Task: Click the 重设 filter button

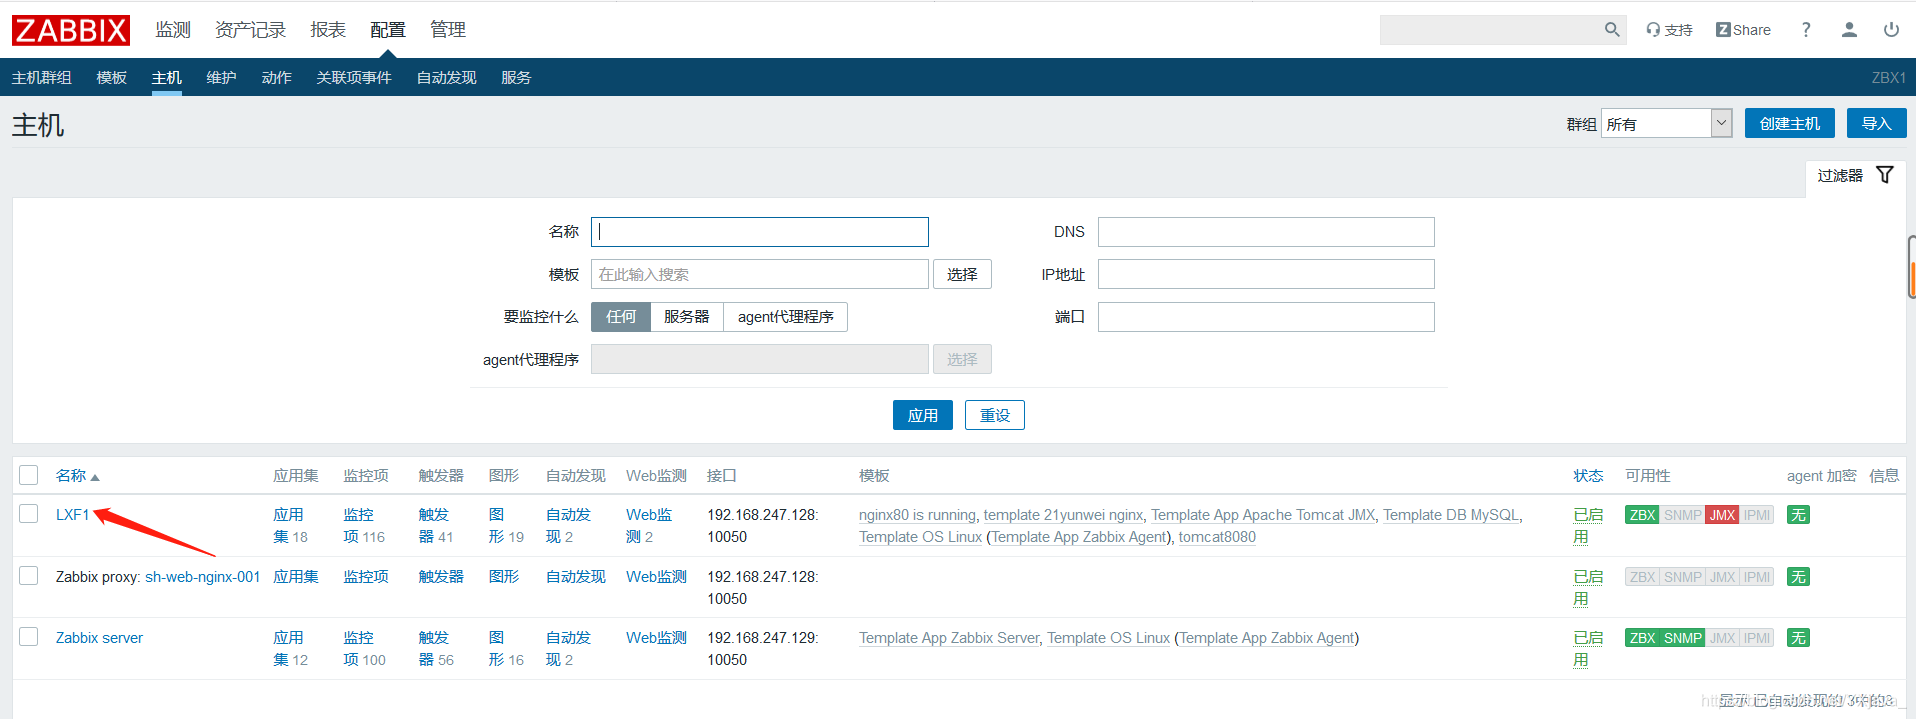Action: [995, 415]
